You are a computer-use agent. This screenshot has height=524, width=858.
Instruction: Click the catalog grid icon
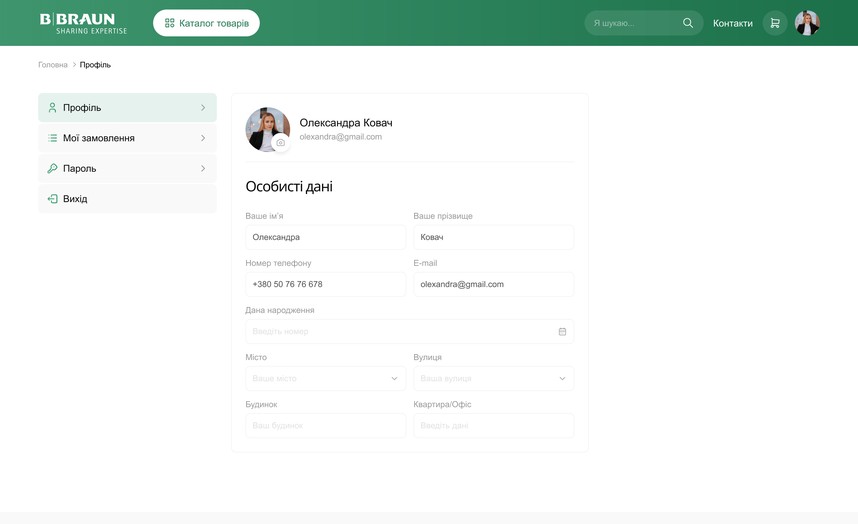170,23
